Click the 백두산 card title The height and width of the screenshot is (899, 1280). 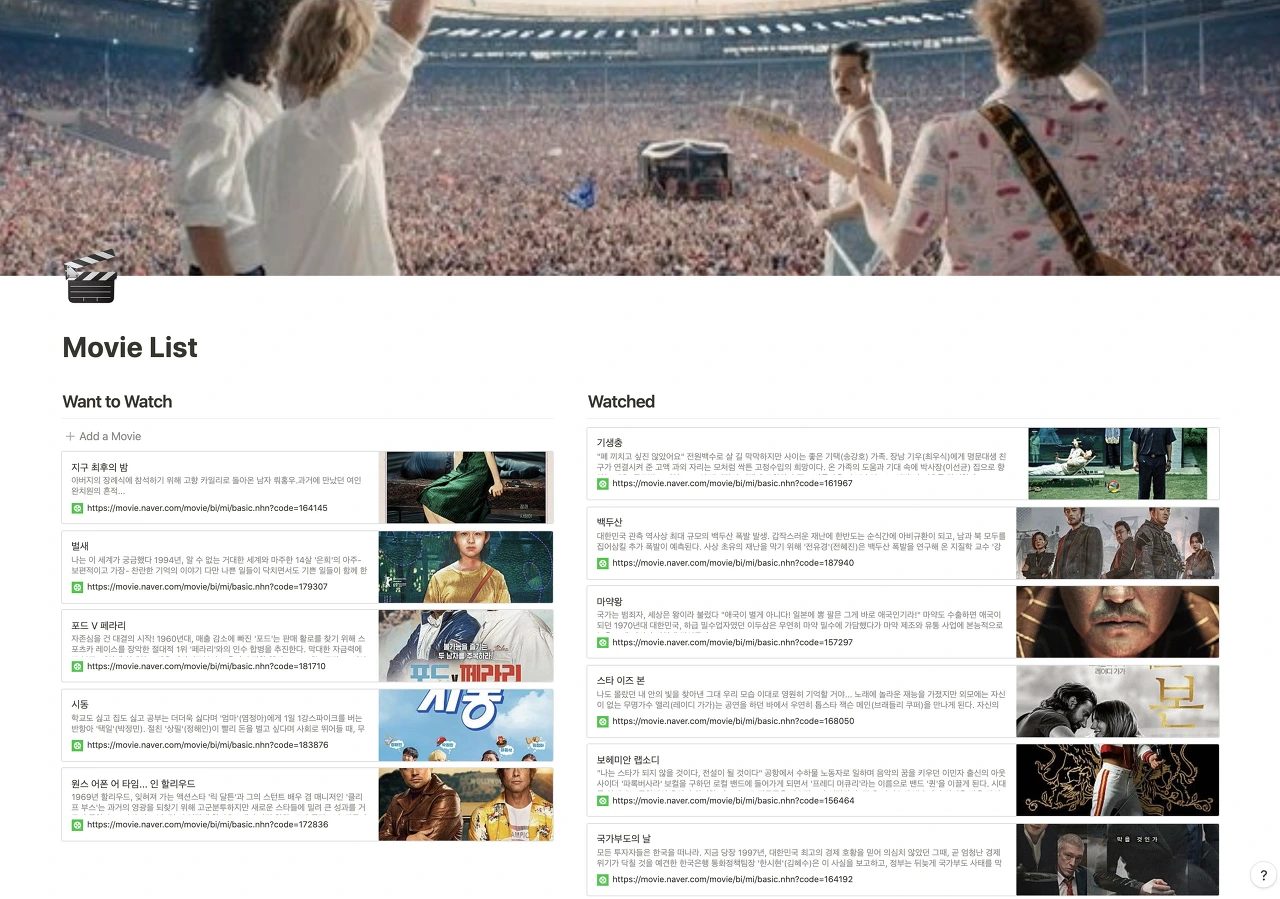pos(610,522)
